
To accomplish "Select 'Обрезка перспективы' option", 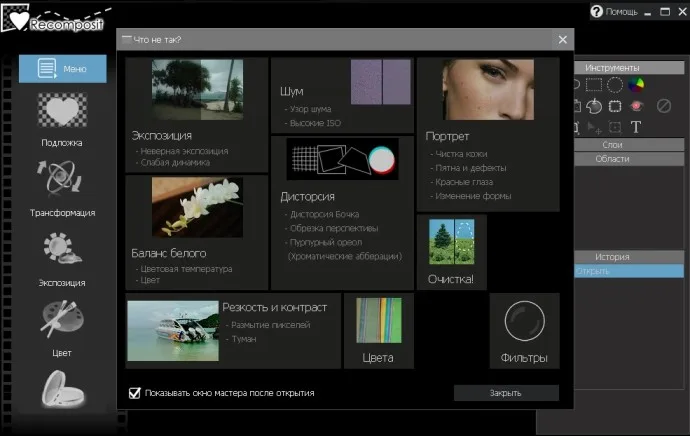I will click(331, 228).
